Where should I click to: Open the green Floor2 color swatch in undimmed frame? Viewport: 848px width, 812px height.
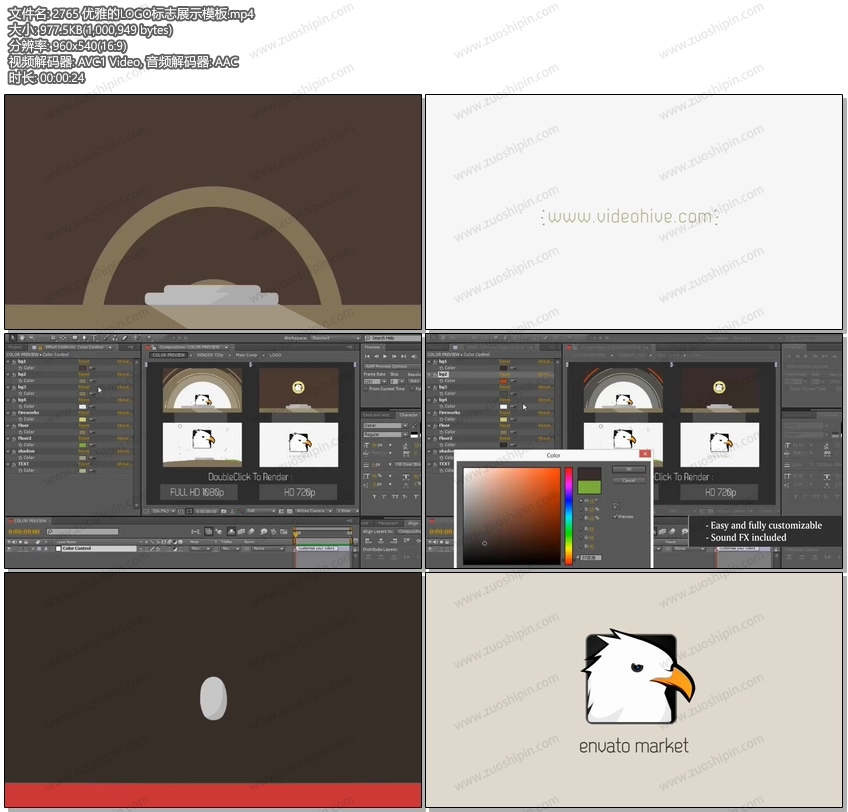pos(83,445)
